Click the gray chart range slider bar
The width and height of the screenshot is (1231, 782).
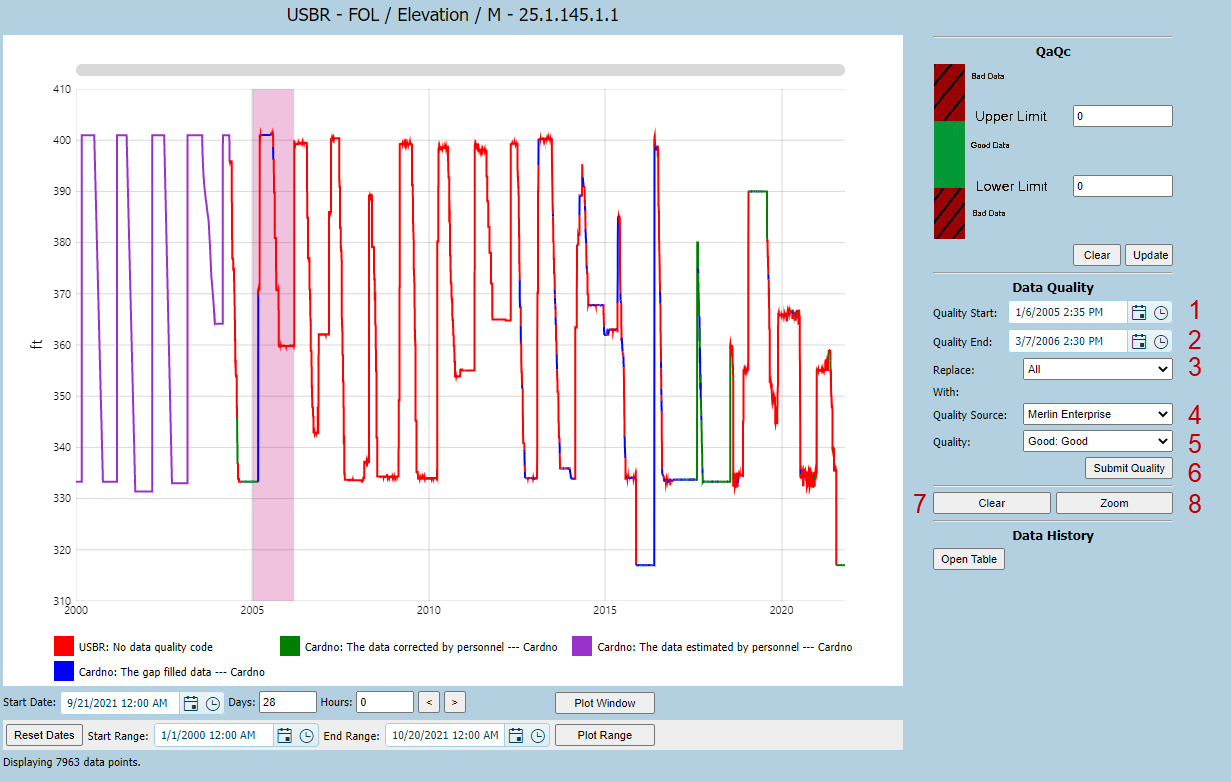click(460, 70)
